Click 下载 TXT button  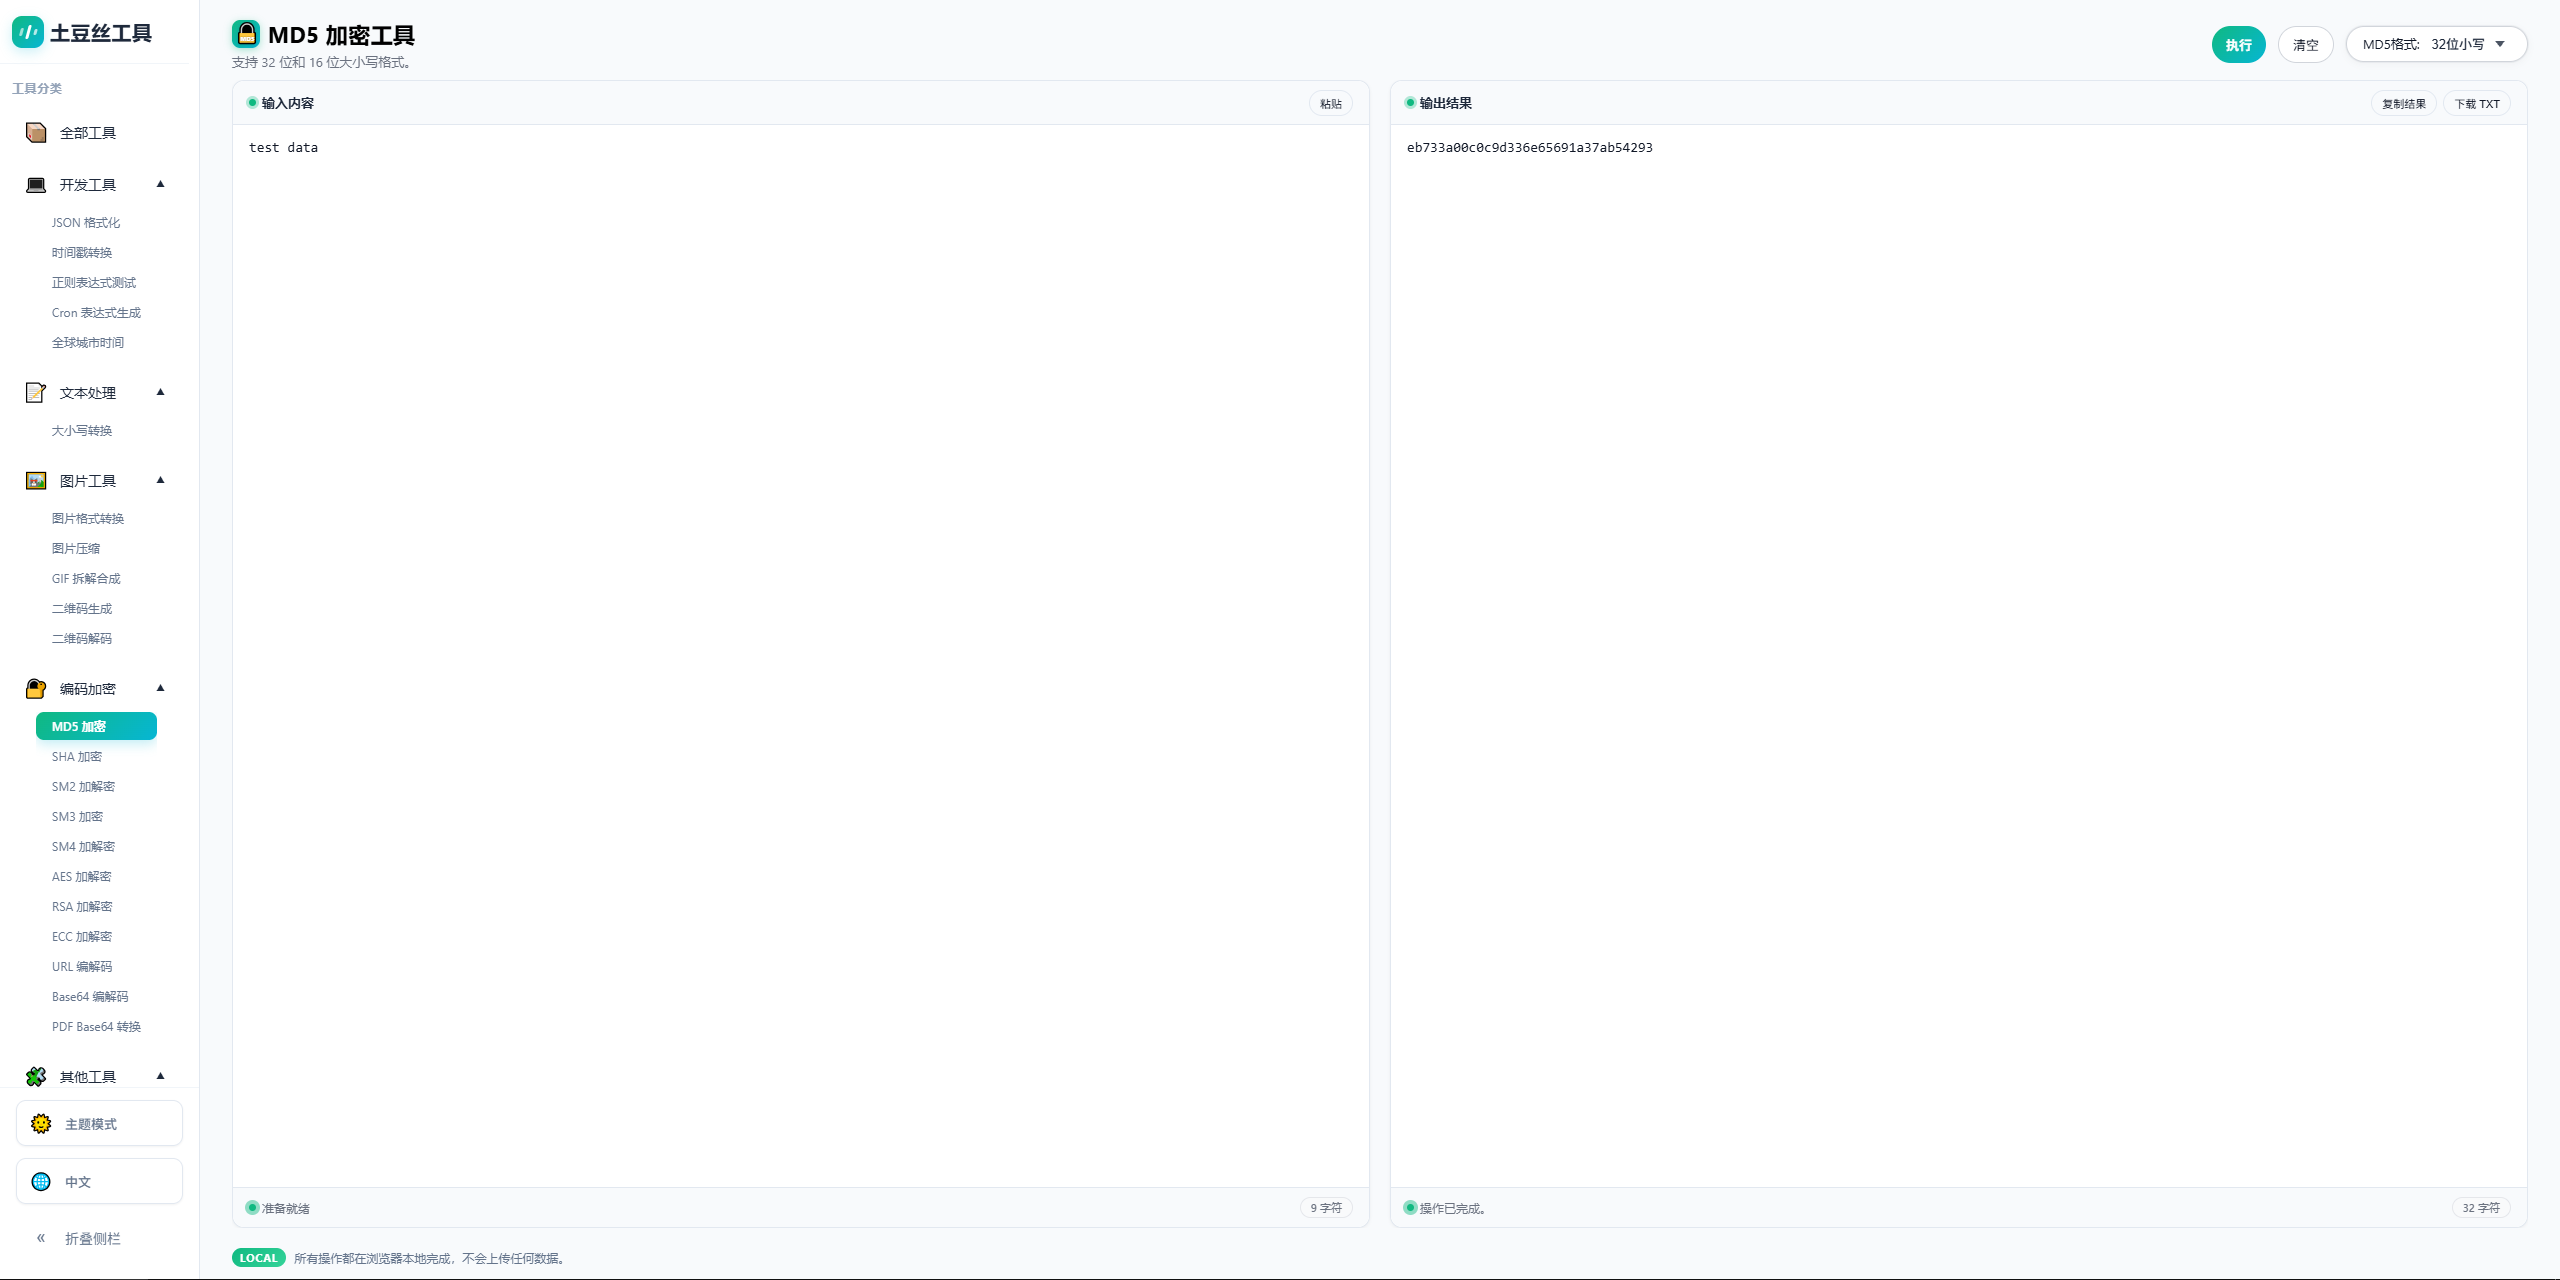(x=2476, y=104)
